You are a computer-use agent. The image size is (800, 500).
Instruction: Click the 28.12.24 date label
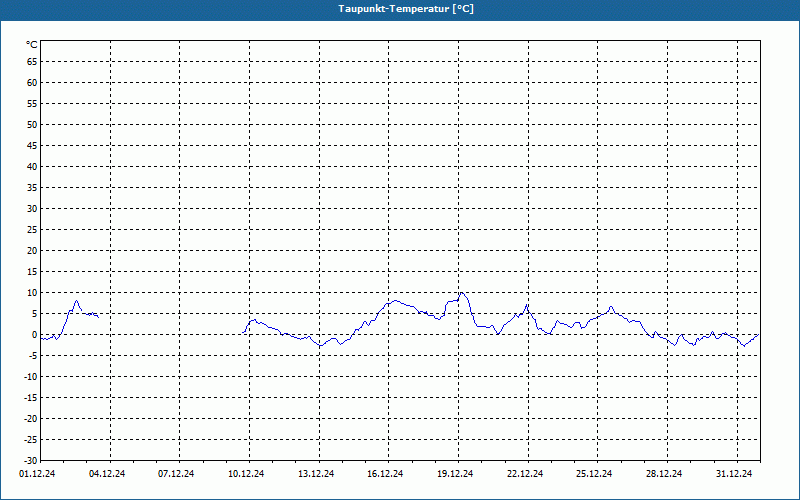tap(664, 474)
